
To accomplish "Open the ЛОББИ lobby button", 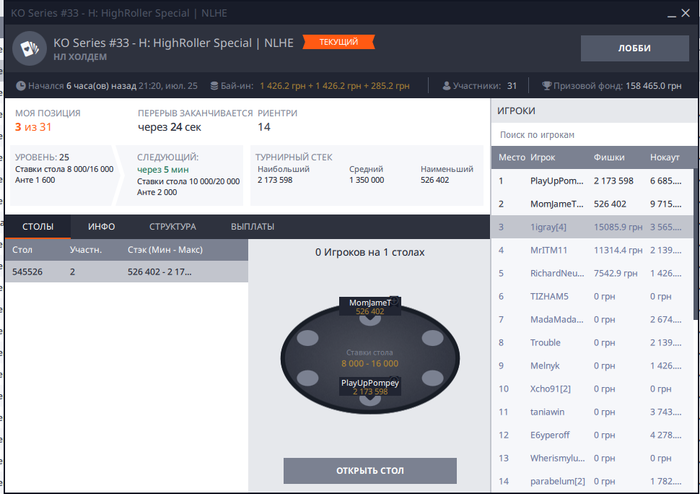I will pyautogui.click(x=634, y=48).
